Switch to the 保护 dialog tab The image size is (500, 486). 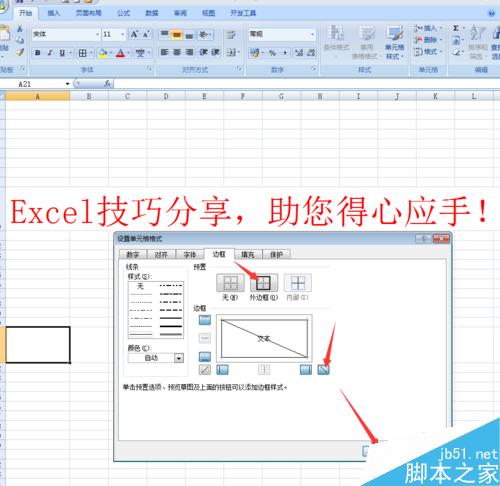(276, 254)
